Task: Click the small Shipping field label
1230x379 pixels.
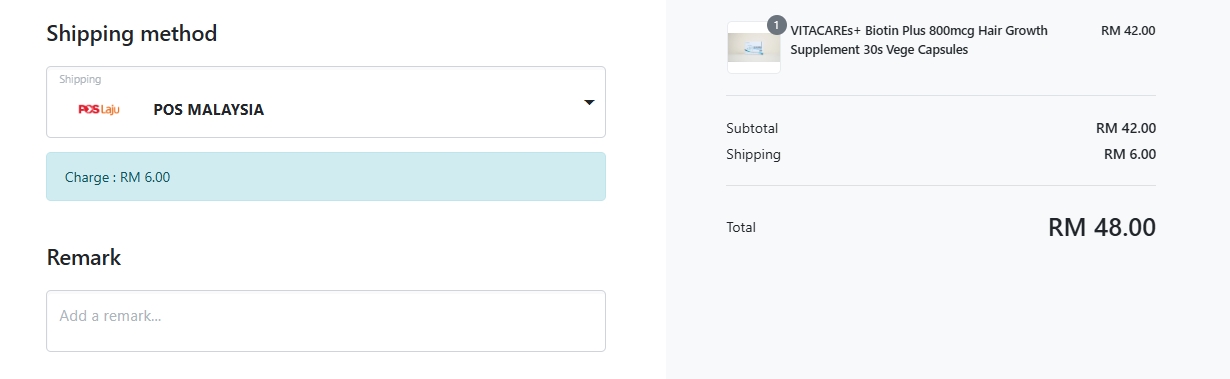Action: pos(80,79)
